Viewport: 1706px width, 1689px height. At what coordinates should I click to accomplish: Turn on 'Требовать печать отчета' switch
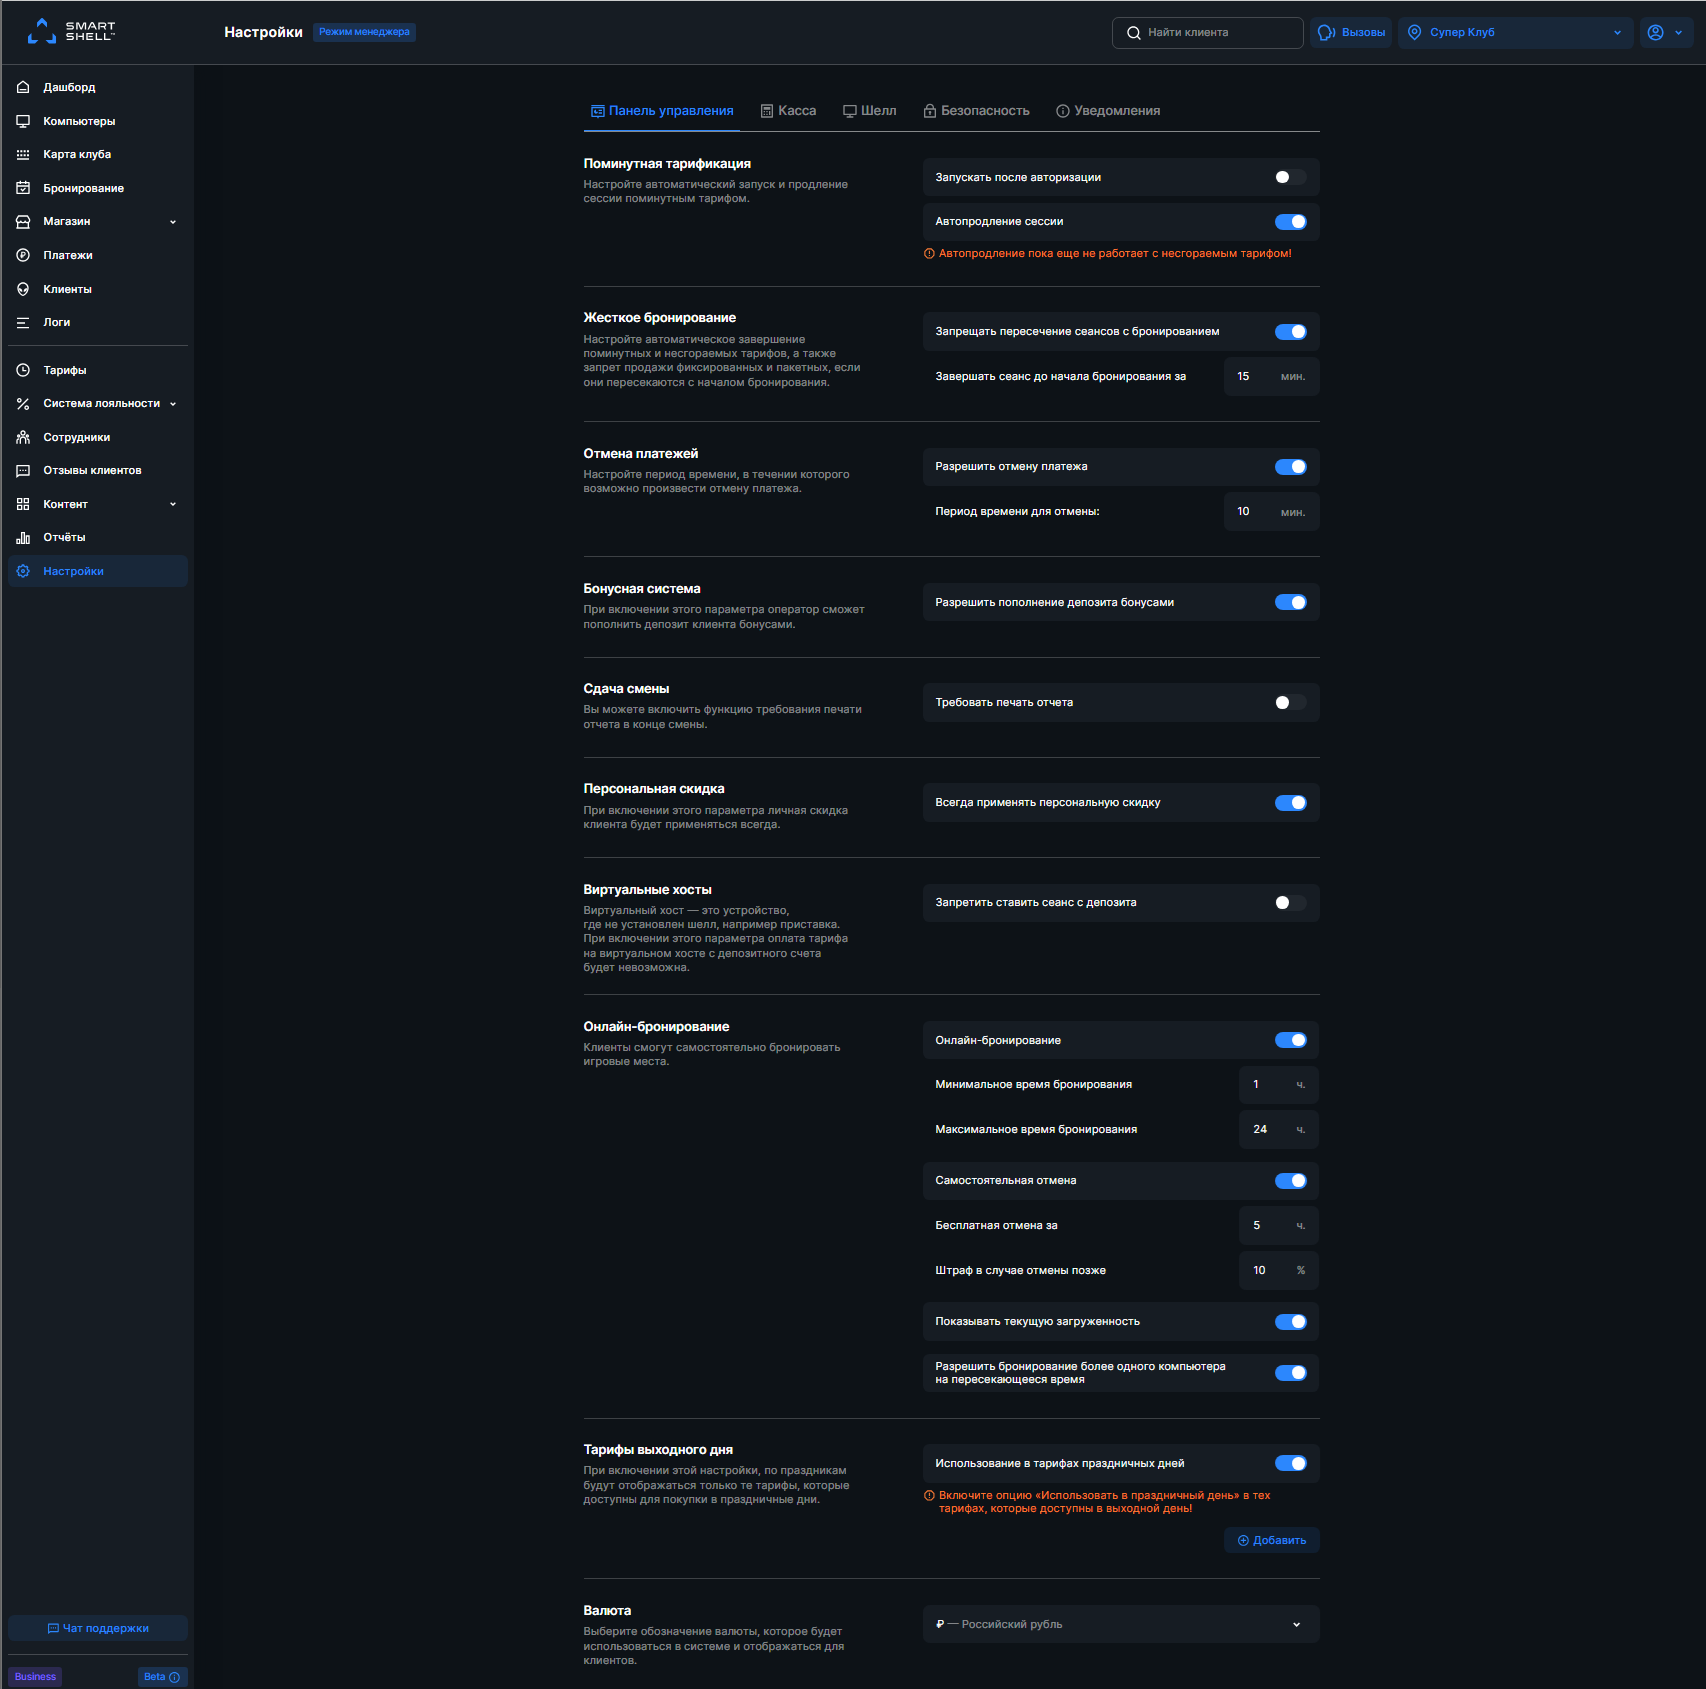pos(1290,703)
